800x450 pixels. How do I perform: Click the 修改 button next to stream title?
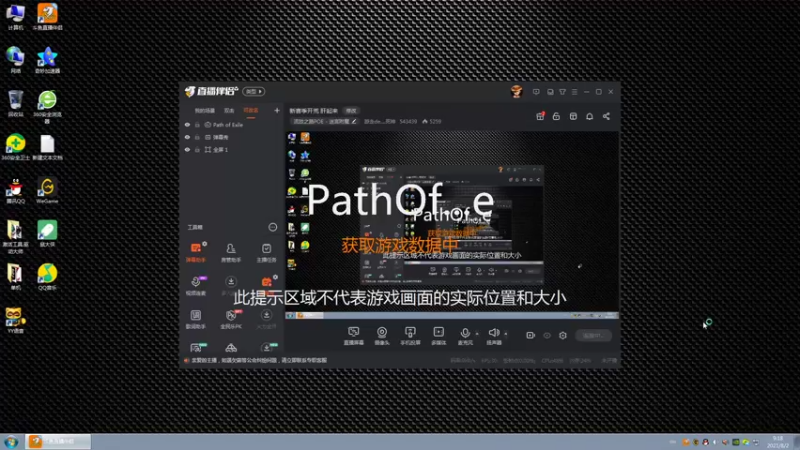351,111
